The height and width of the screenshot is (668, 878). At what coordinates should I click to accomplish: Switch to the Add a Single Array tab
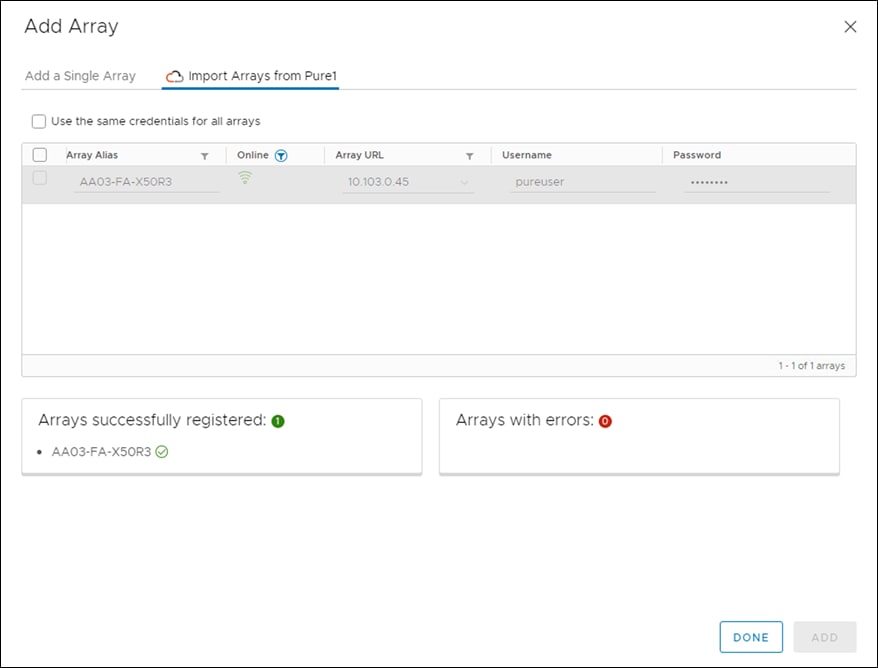click(80, 75)
